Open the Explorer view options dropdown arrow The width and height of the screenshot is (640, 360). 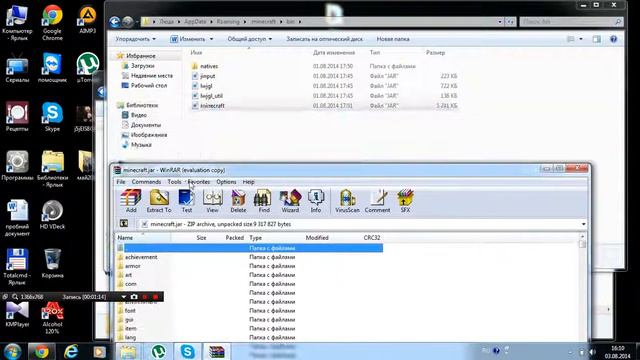(581, 39)
